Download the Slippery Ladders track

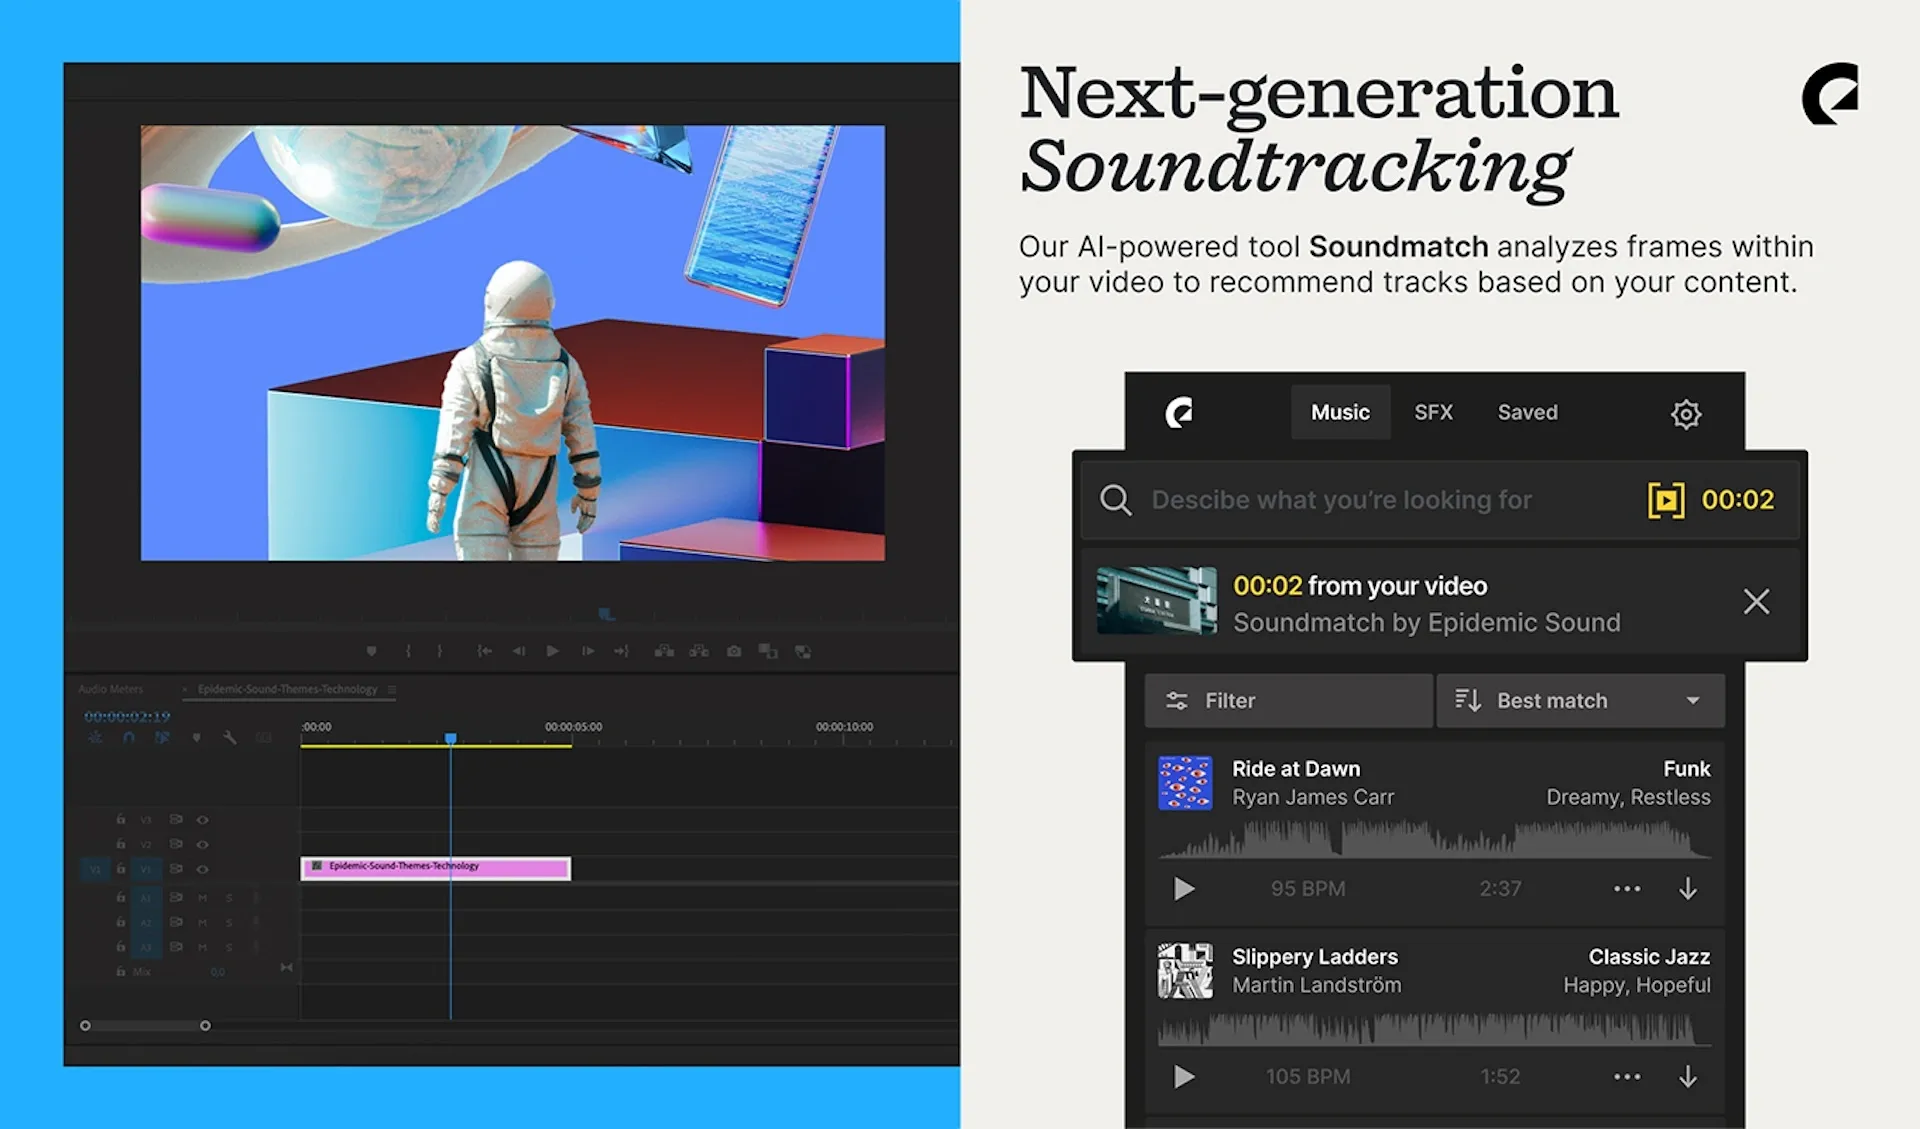(1688, 1077)
